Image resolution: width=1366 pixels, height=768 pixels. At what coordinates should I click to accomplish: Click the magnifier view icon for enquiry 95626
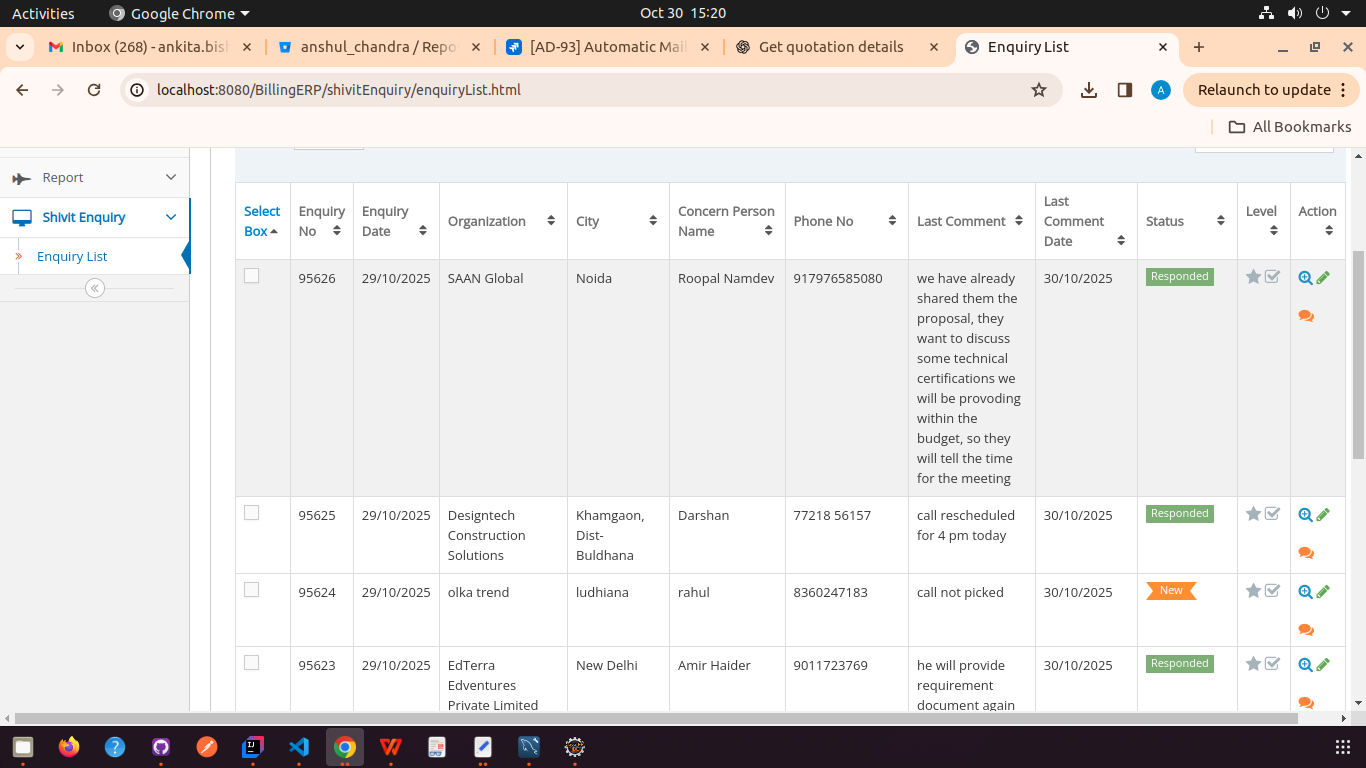pos(1305,278)
